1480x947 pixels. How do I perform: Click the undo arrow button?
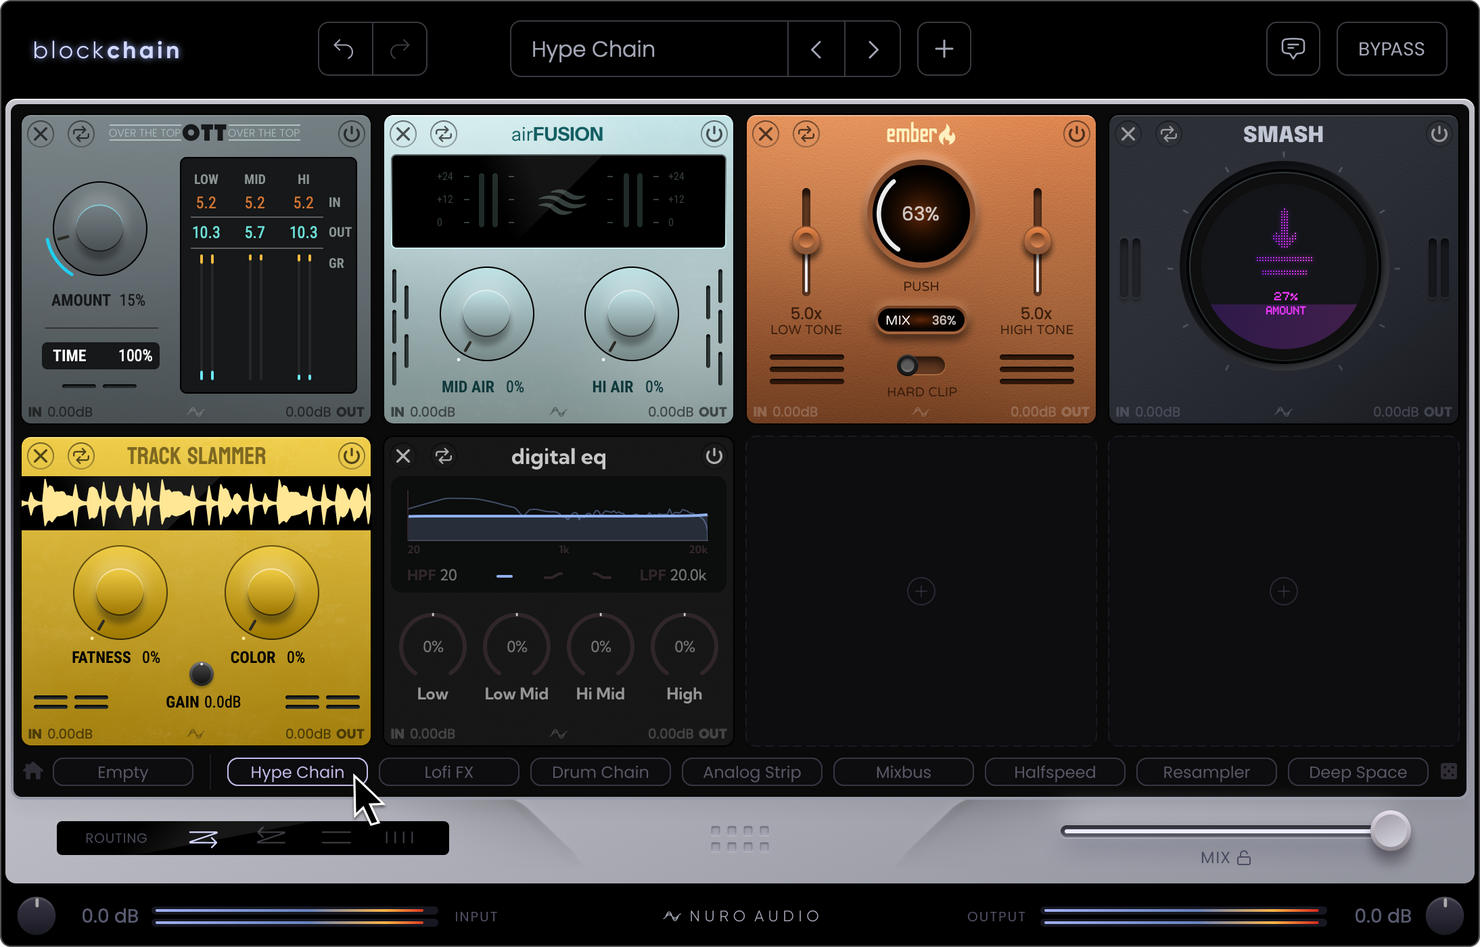pyautogui.click(x=345, y=49)
